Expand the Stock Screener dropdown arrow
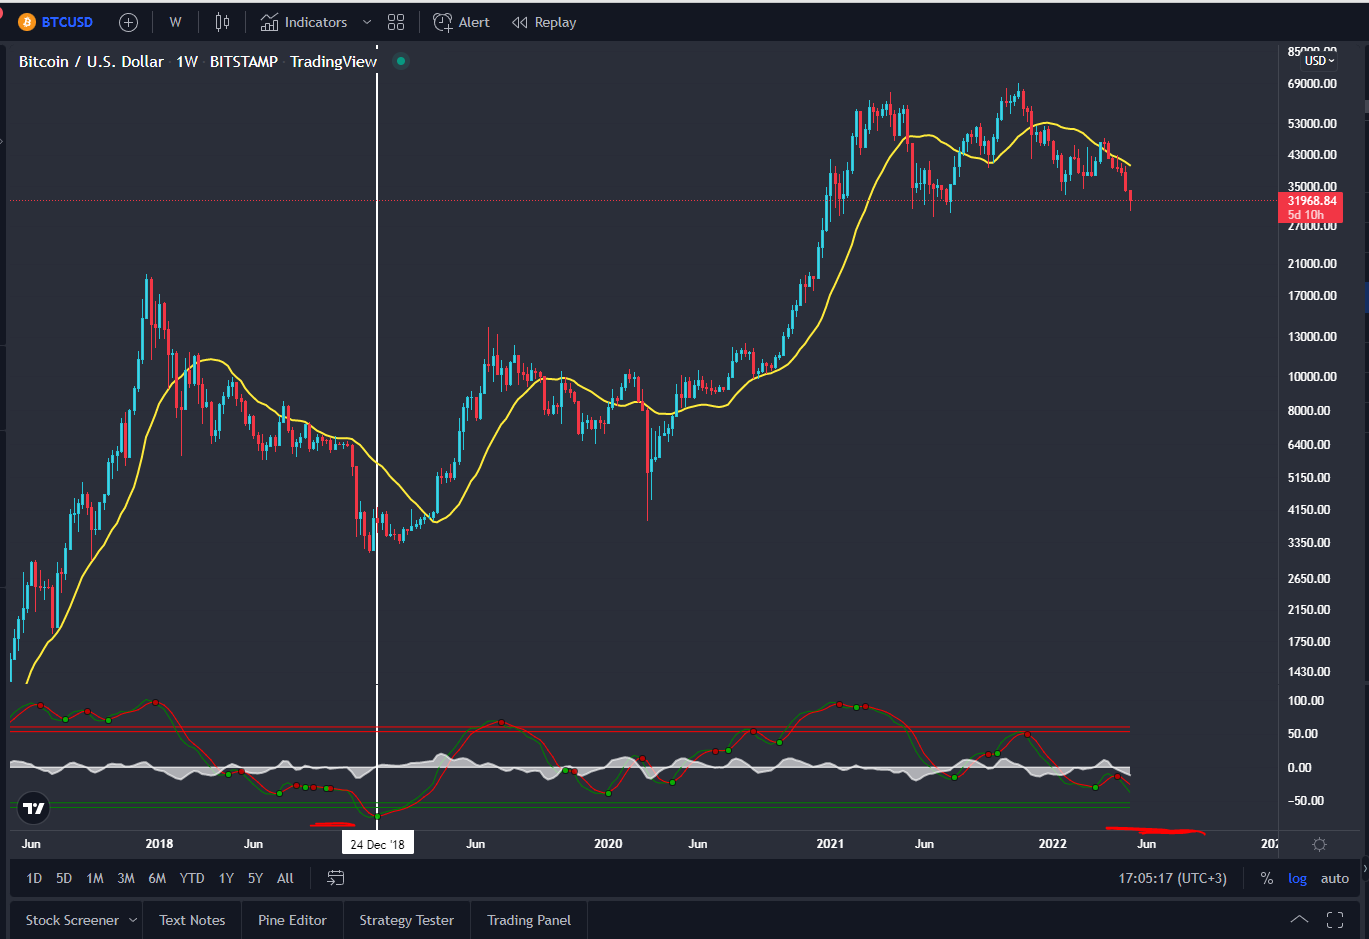This screenshot has width=1369, height=939. click(x=133, y=920)
